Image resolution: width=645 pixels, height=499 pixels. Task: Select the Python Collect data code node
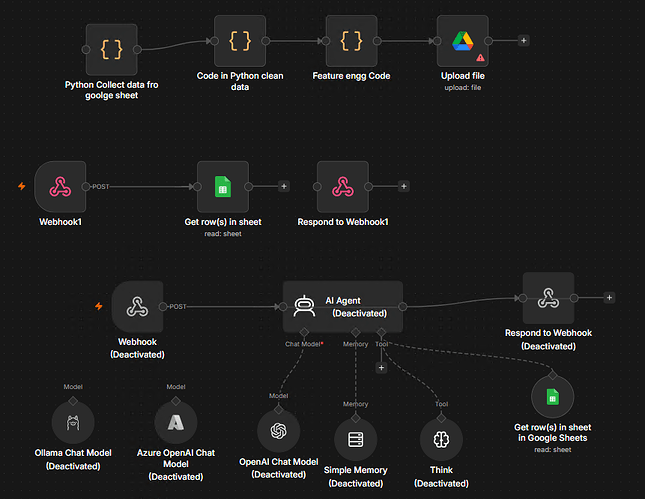[111, 49]
